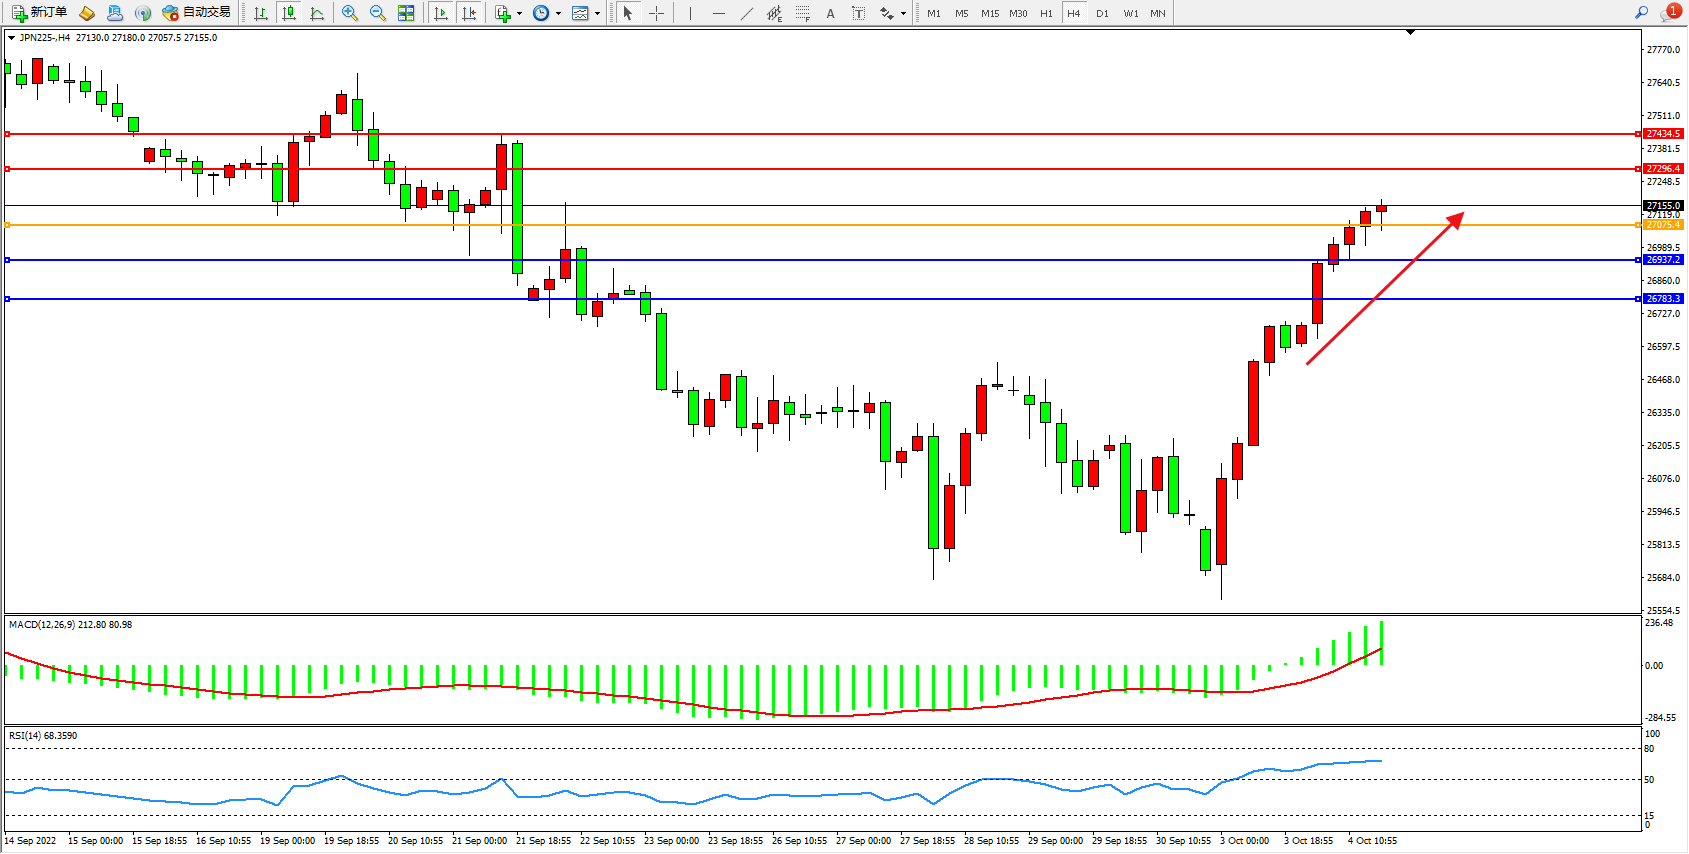Image resolution: width=1689 pixels, height=854 pixels.
Task: Switch chart to bar chart mode
Action: 261,13
